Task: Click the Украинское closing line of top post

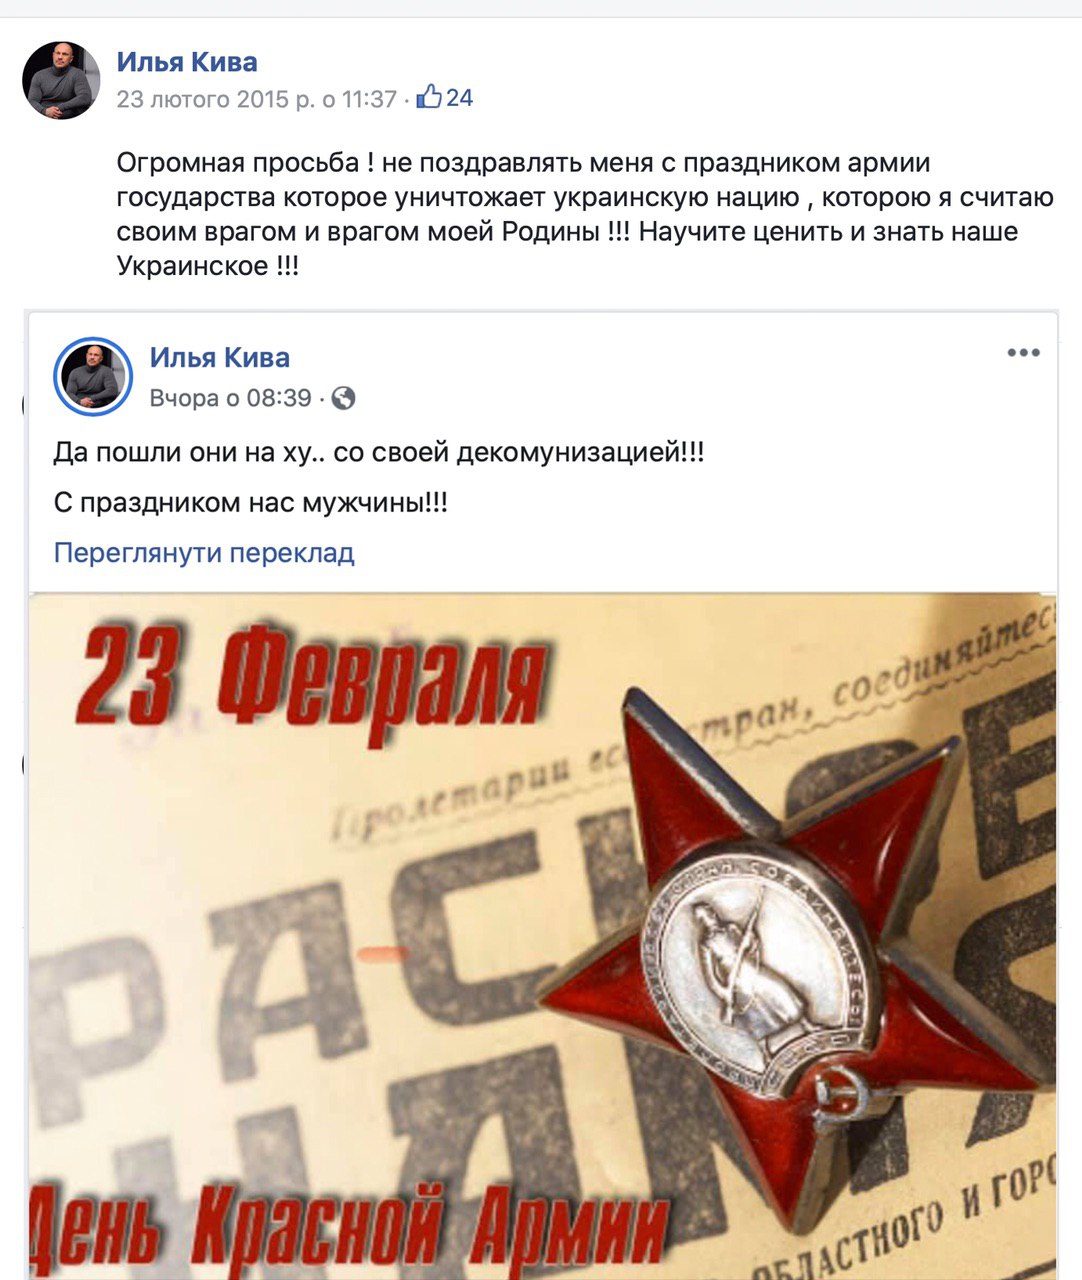Action: point(208,266)
